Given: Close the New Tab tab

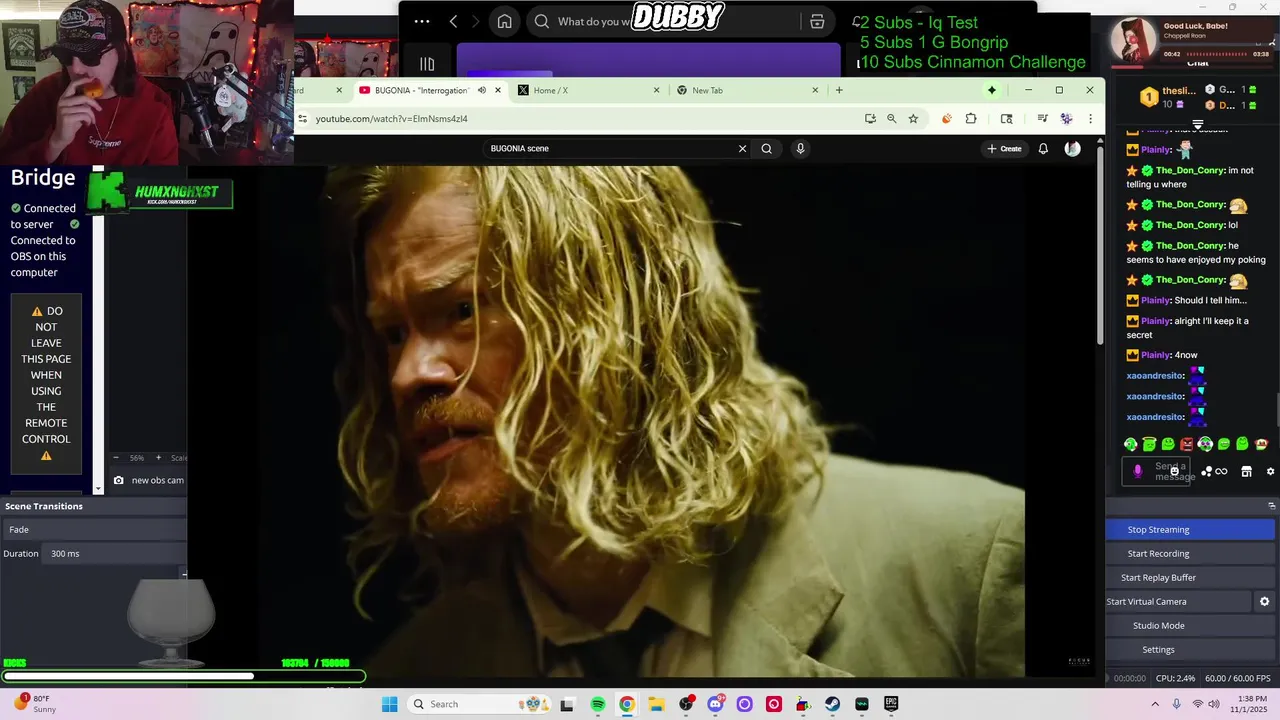Looking at the screenshot, I should pyautogui.click(x=815, y=90).
